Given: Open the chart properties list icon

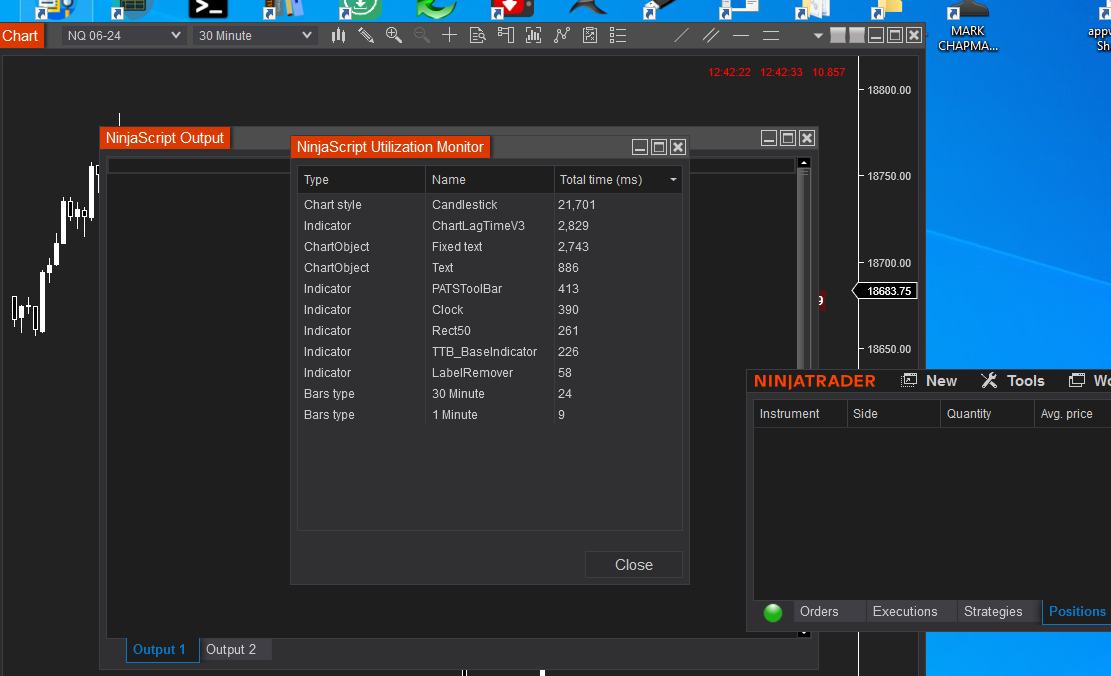Looking at the screenshot, I should tap(618, 35).
